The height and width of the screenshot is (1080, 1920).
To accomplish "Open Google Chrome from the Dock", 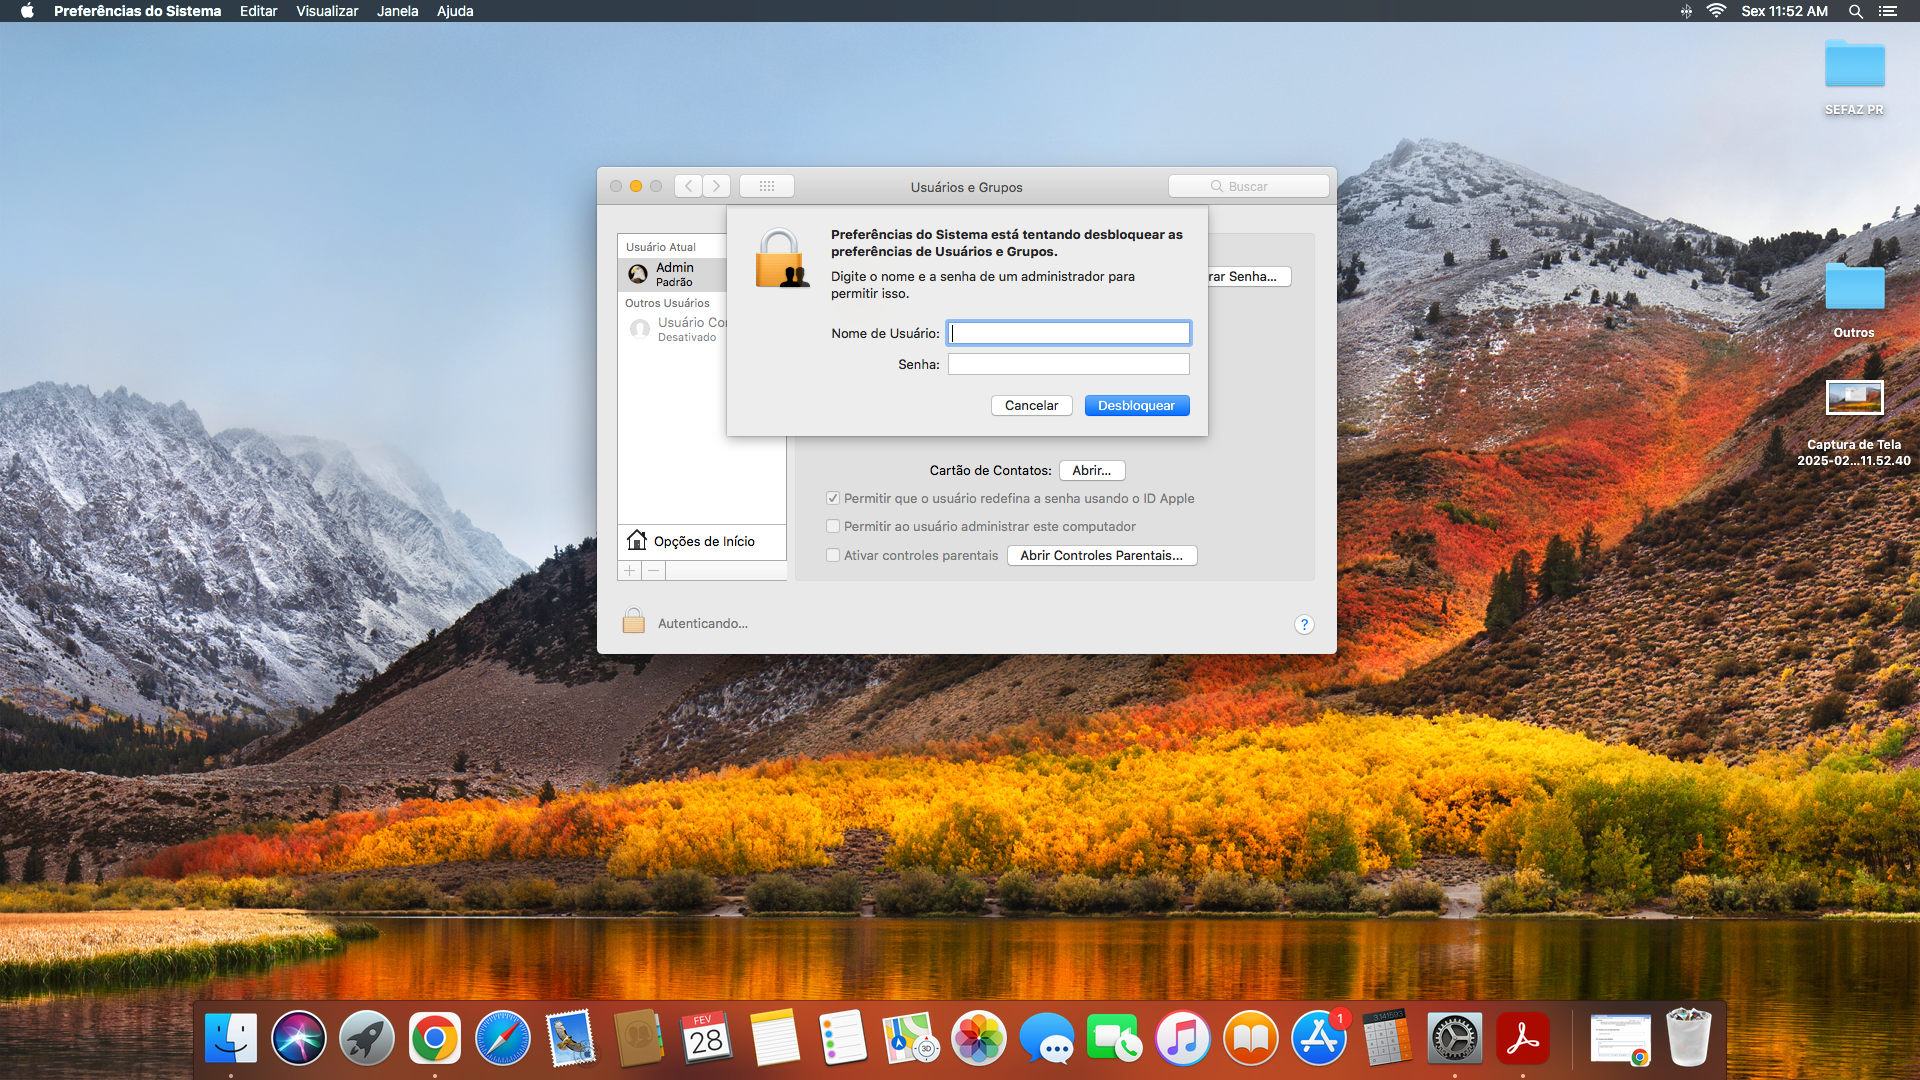I will pyautogui.click(x=434, y=1039).
